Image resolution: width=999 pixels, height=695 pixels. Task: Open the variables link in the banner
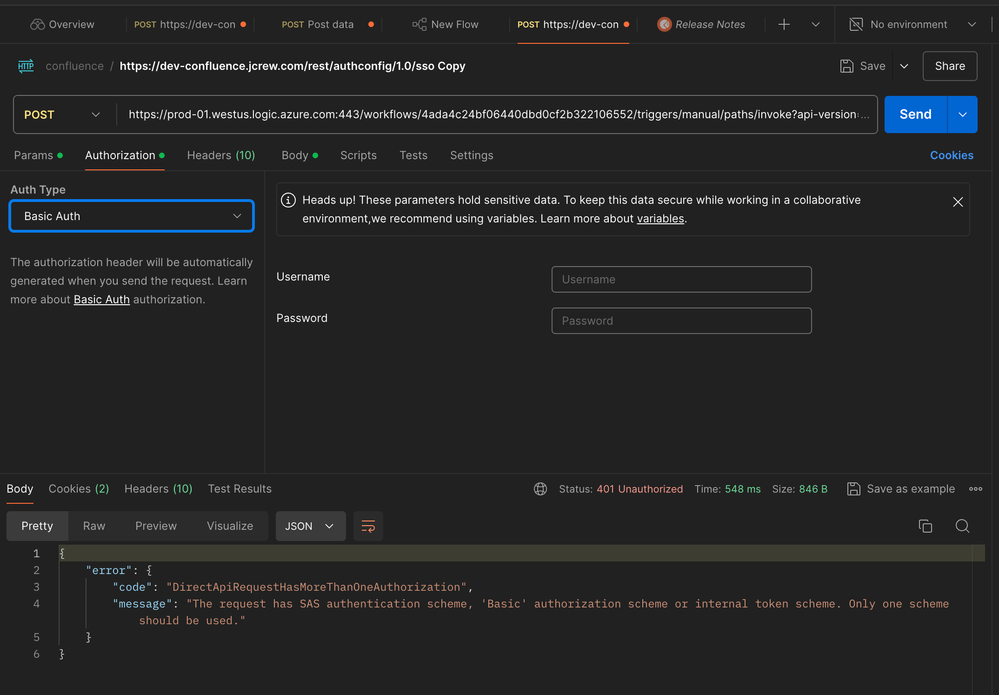coord(660,219)
